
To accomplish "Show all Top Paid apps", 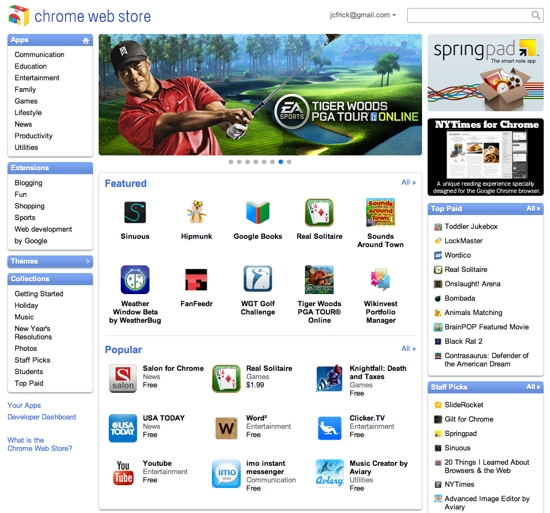I will [x=533, y=209].
